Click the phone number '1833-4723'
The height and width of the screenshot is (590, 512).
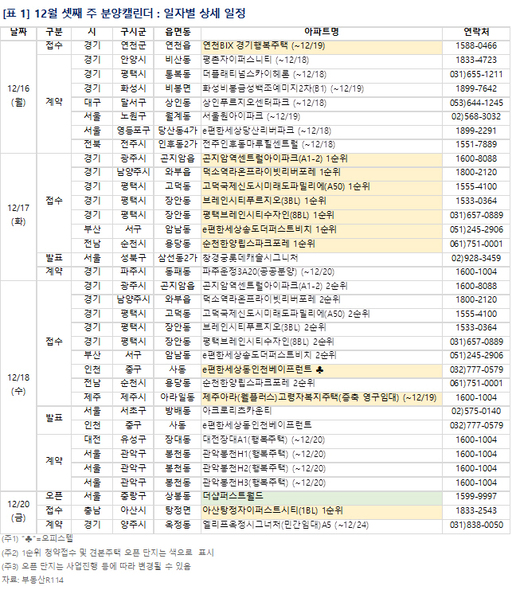point(476,60)
